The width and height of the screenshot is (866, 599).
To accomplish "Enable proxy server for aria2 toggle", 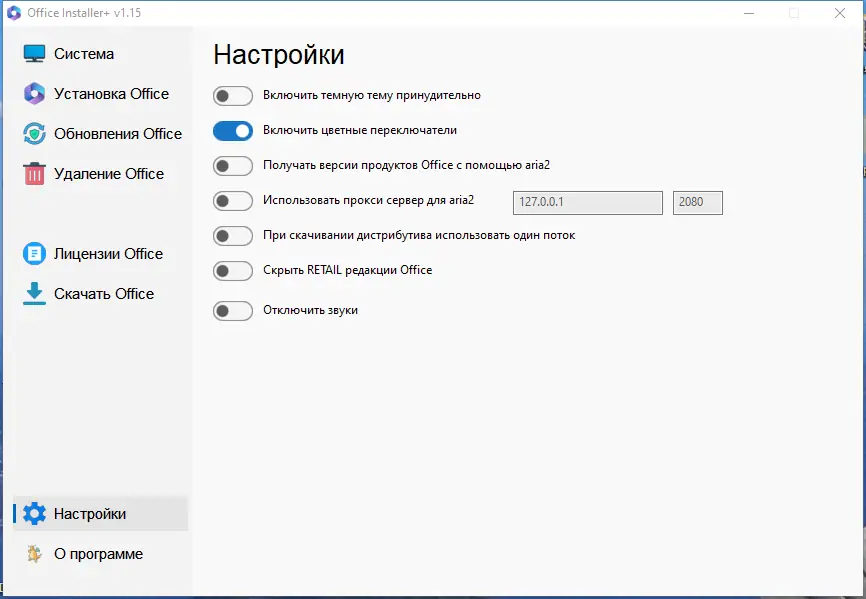I will tap(233, 201).
